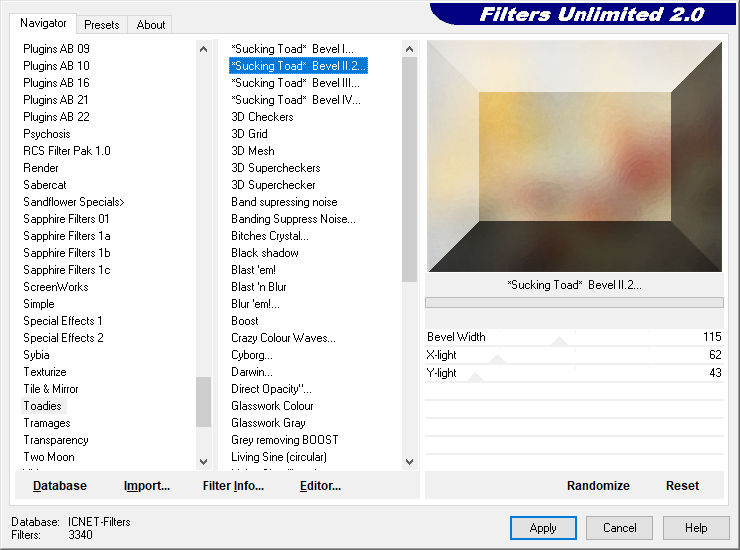Select the Navigator tab
This screenshot has width=740, height=550.
[43, 23]
